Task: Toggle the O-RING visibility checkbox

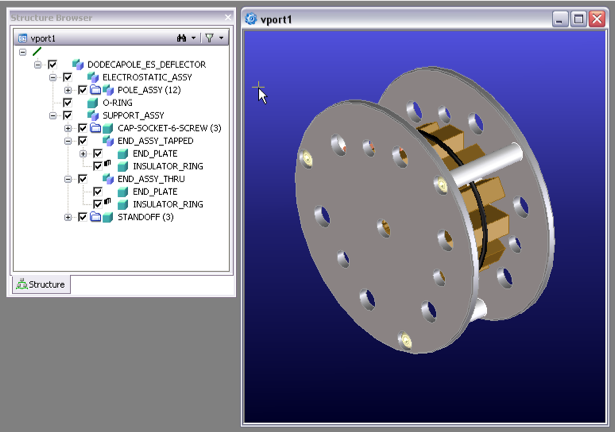Action: coord(67,103)
